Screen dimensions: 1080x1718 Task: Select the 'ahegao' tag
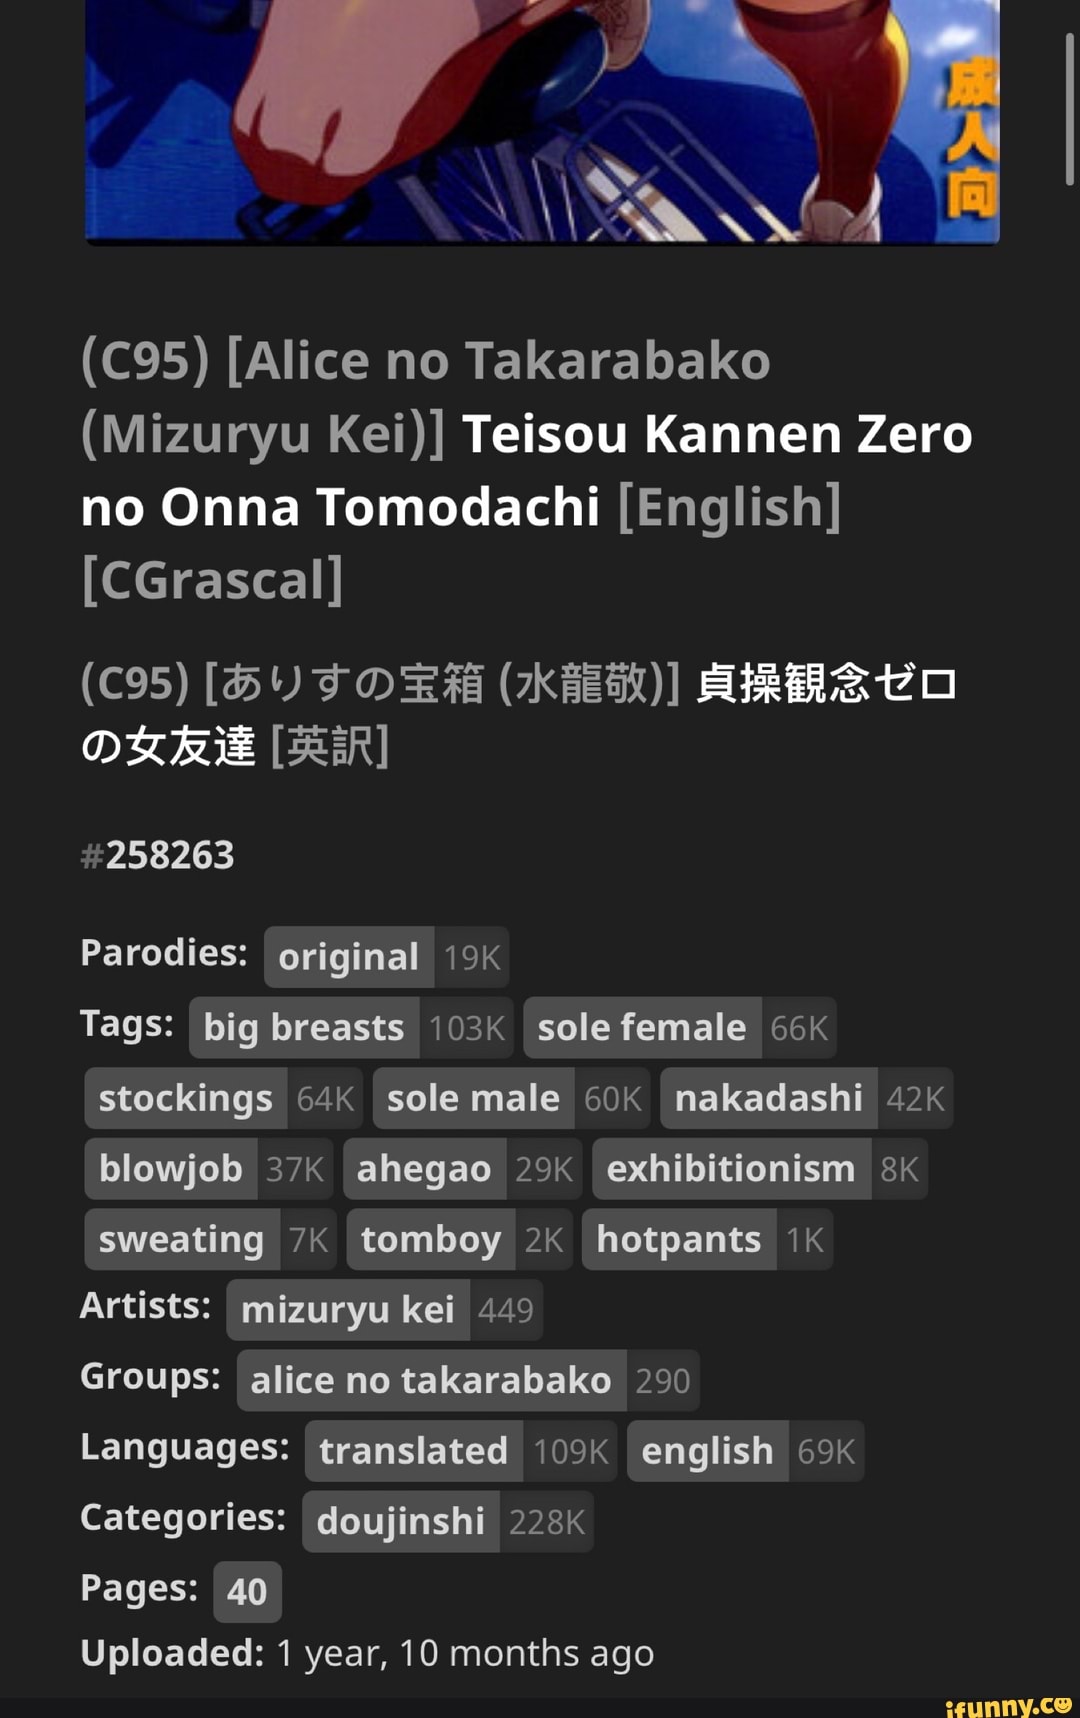[423, 1168]
